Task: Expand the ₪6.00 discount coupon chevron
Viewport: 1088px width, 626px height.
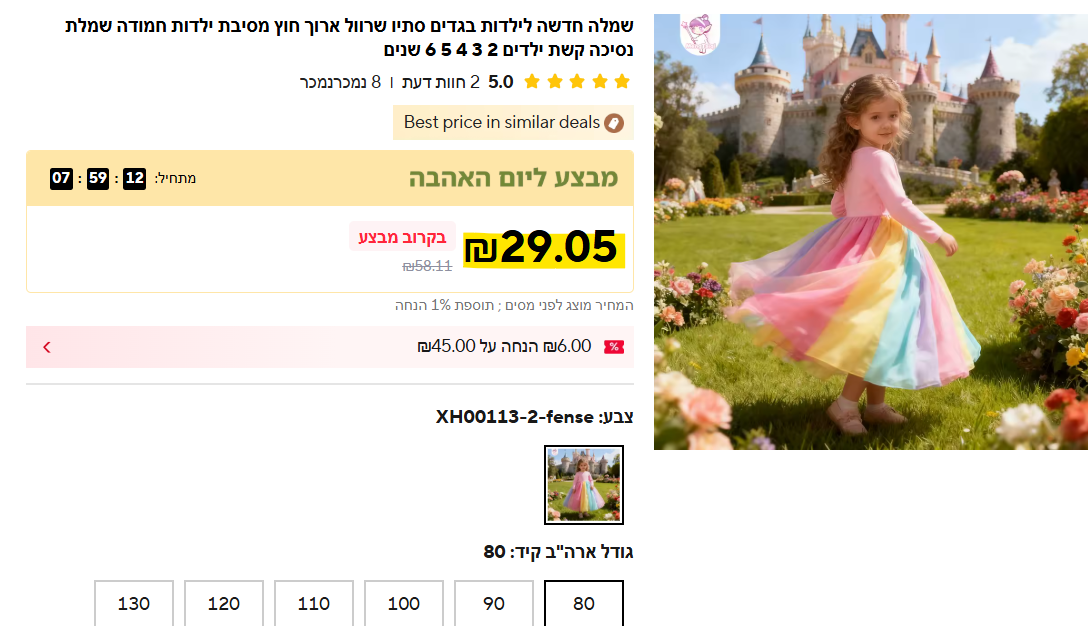Action: tap(46, 347)
